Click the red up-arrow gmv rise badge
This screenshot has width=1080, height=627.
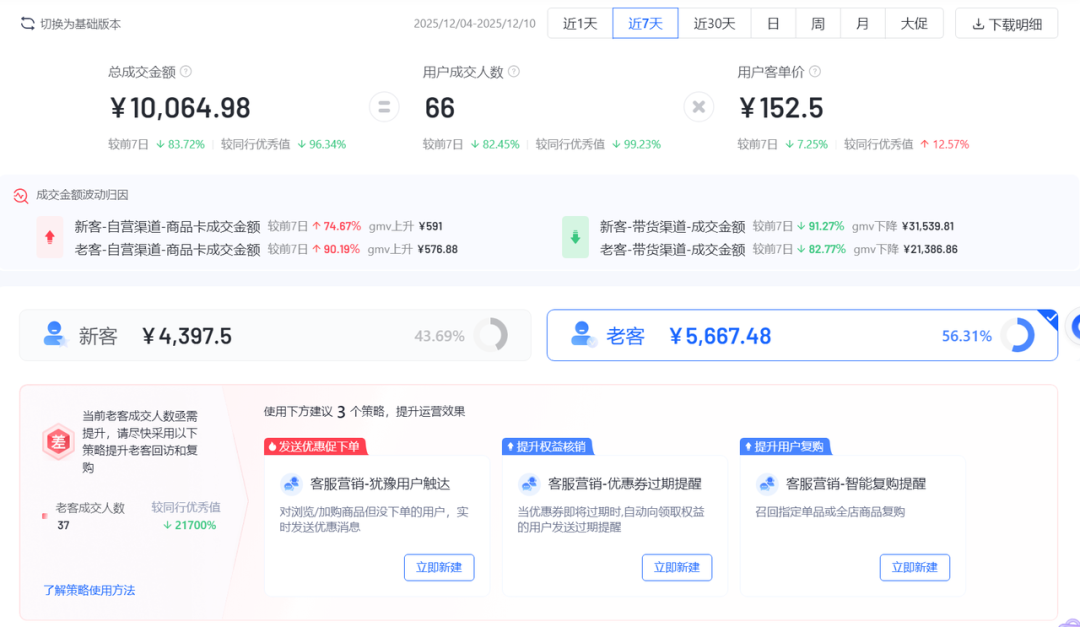[x=50, y=237]
